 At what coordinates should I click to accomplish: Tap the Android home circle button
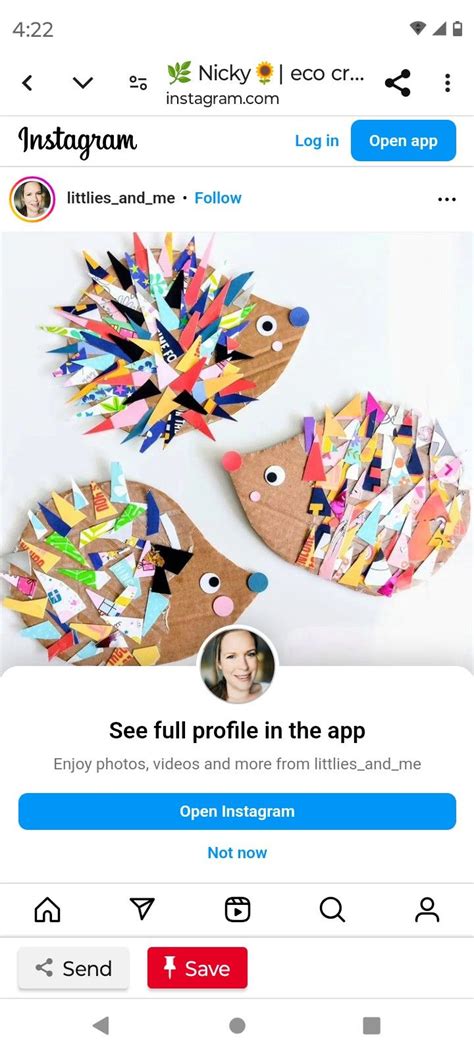coord(237,1025)
